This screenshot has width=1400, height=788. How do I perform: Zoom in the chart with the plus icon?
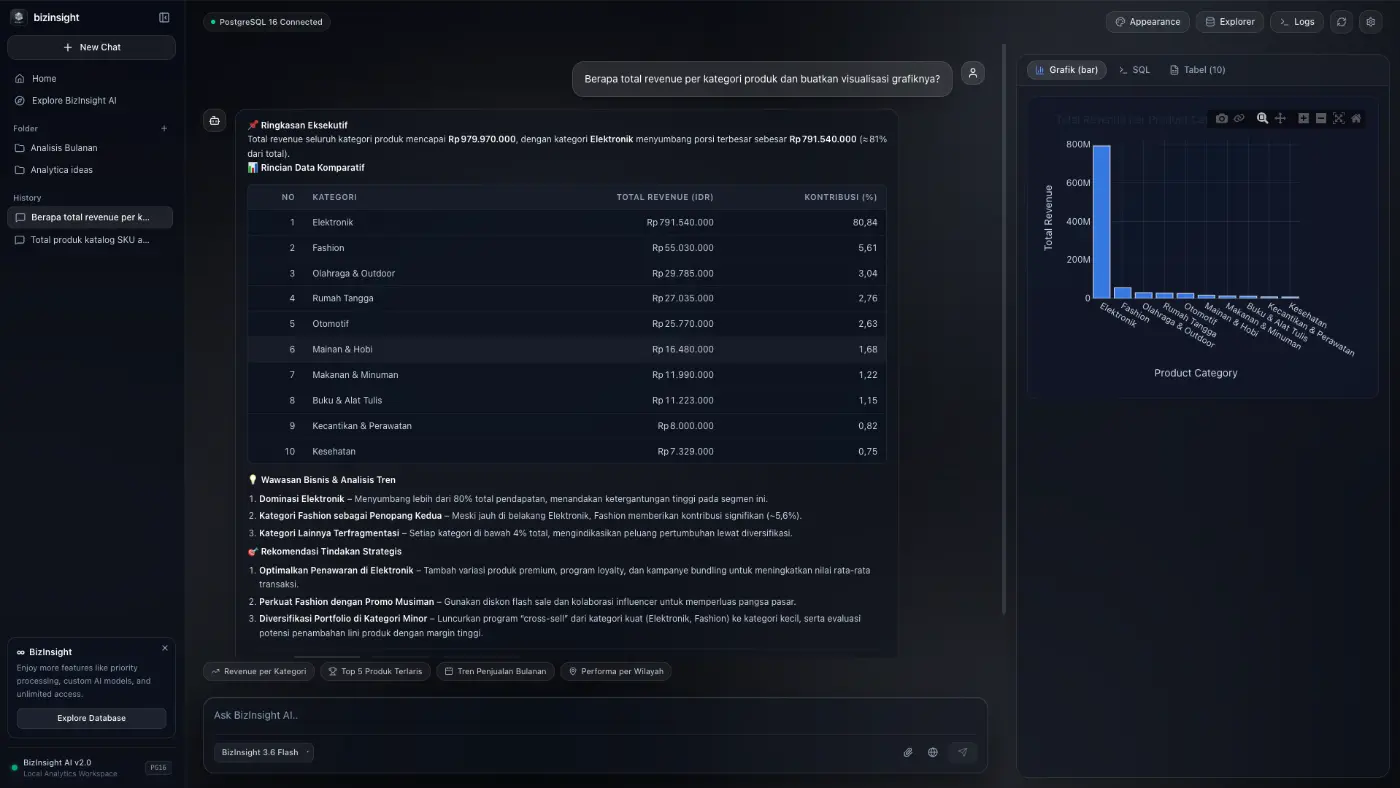[x=1303, y=118]
